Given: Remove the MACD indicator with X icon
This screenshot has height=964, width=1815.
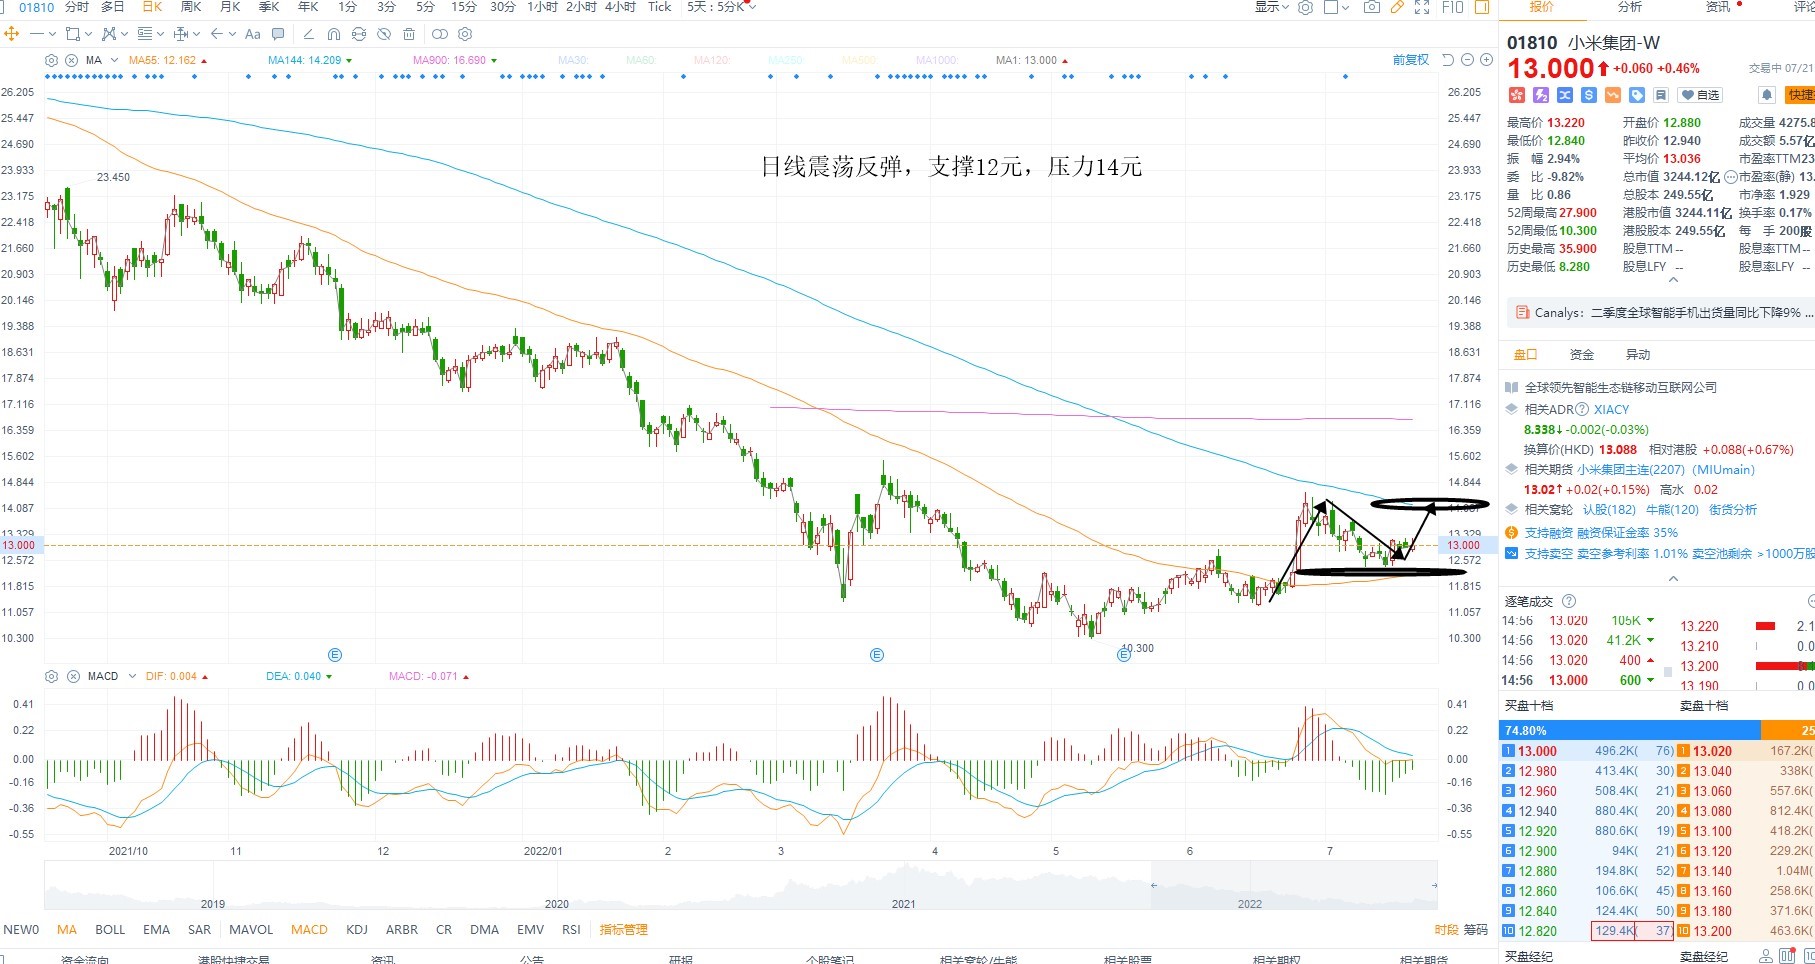Looking at the screenshot, I should [73, 676].
